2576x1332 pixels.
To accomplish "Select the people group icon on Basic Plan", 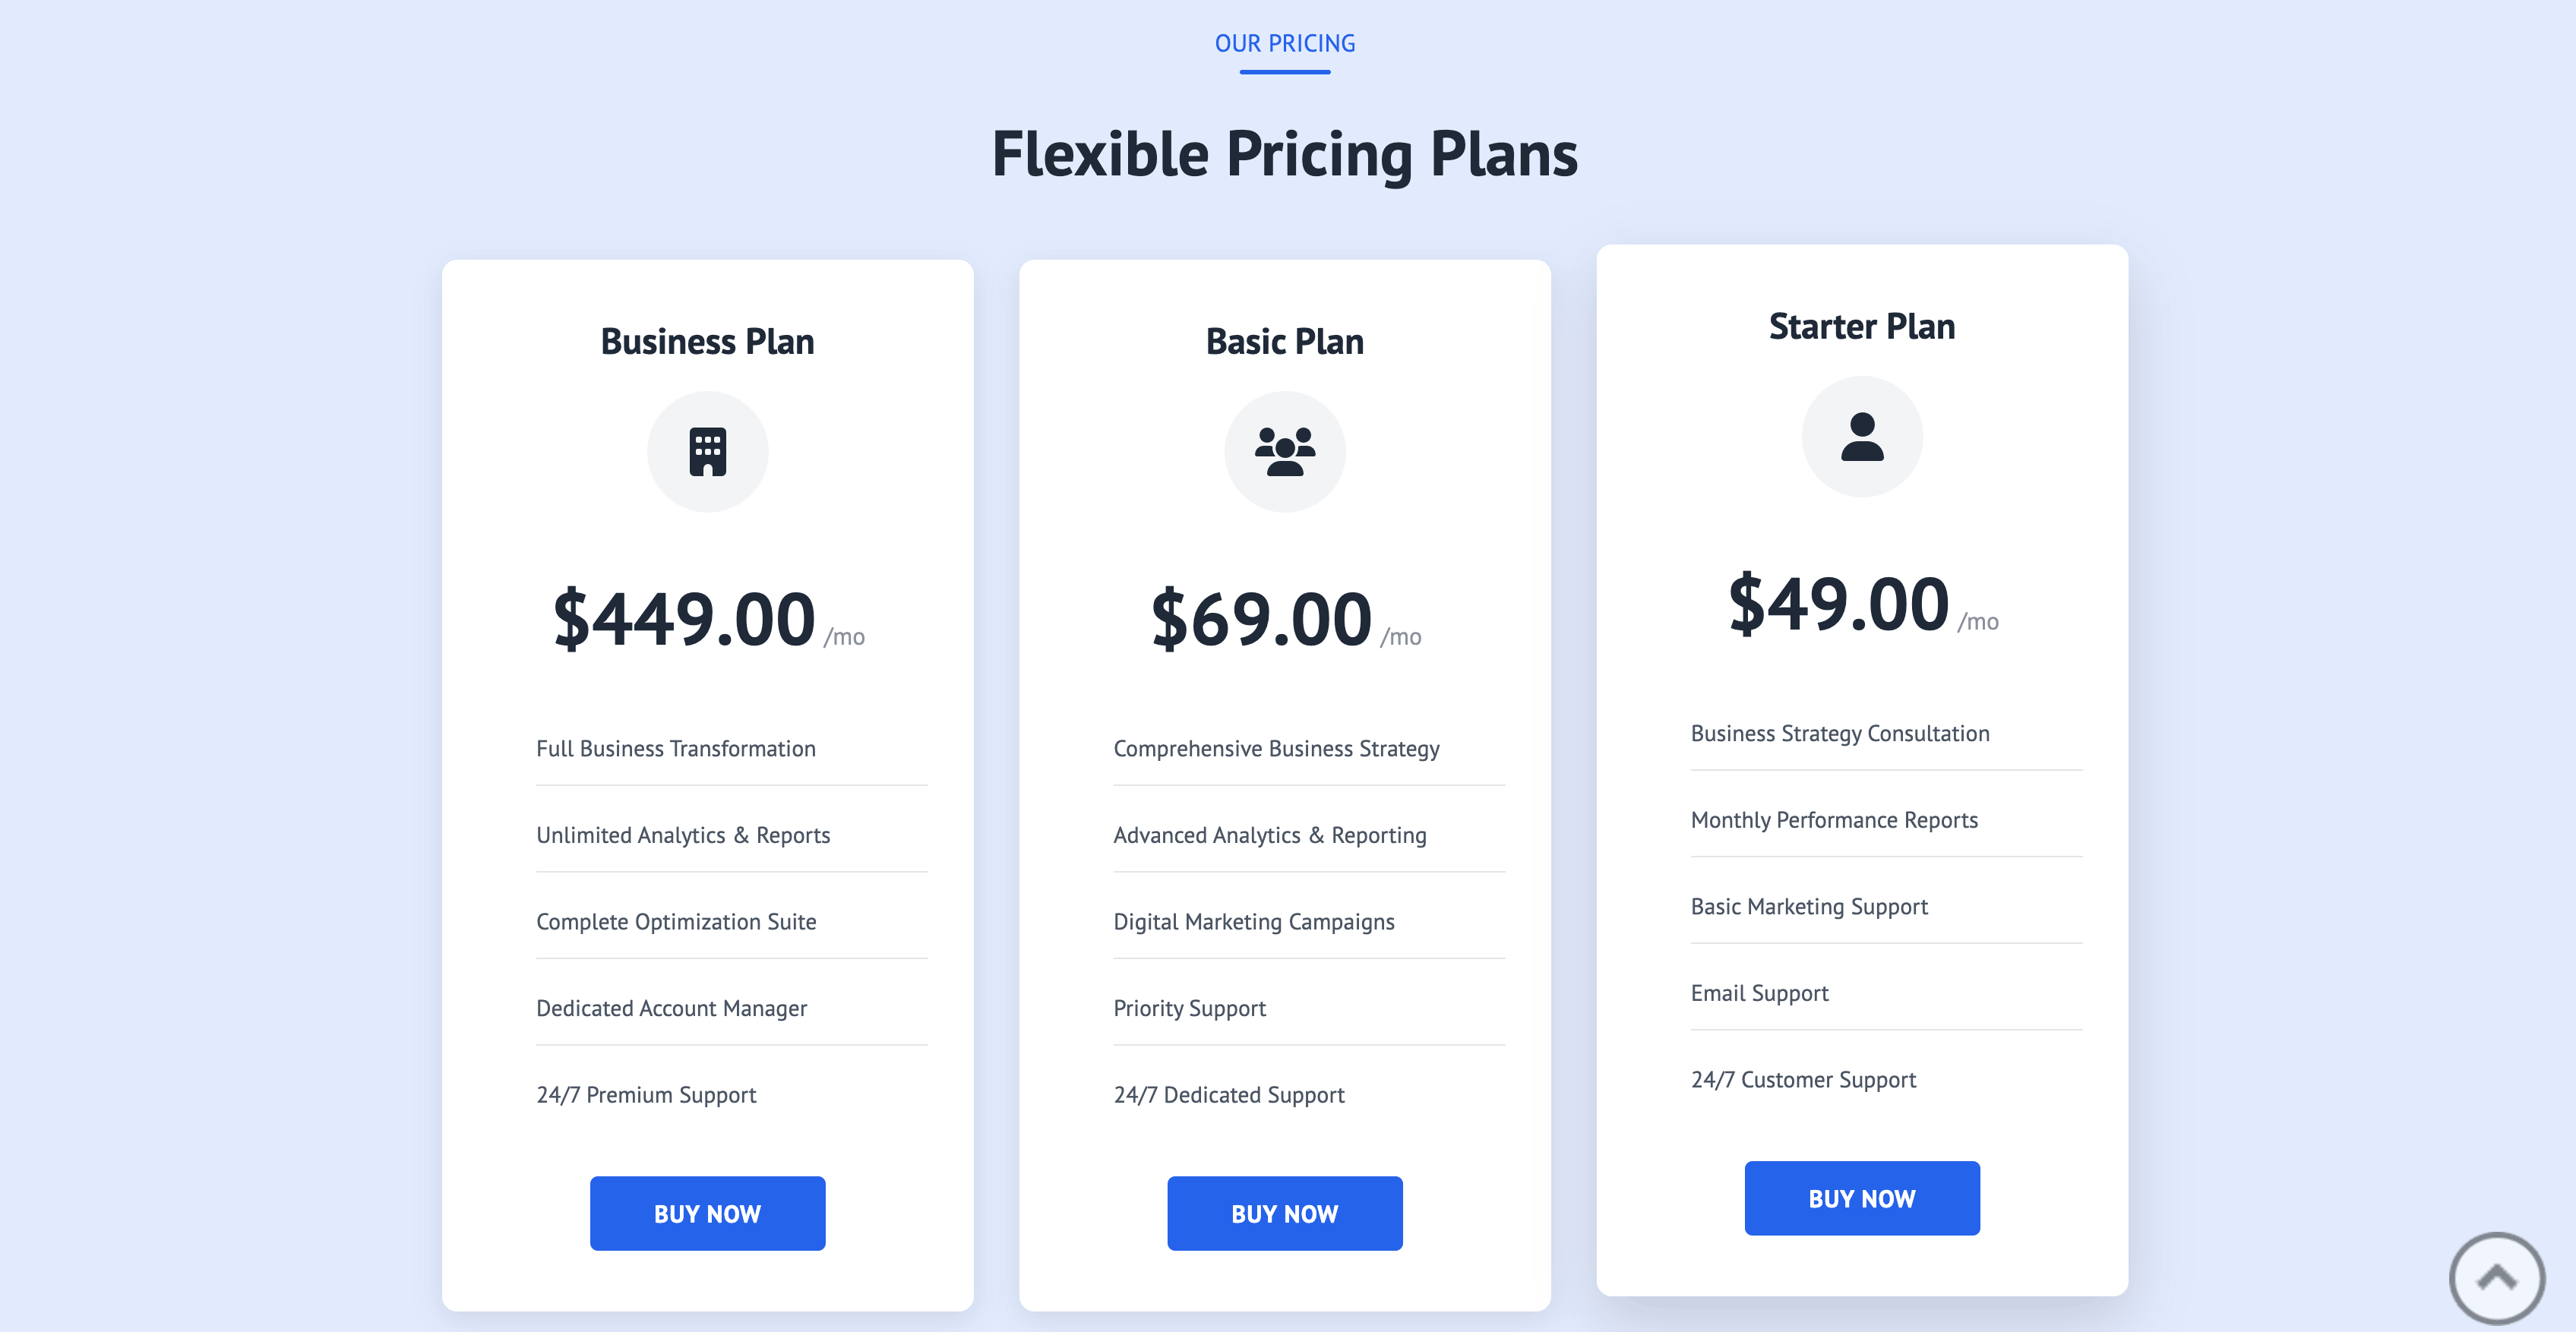I will point(1285,451).
